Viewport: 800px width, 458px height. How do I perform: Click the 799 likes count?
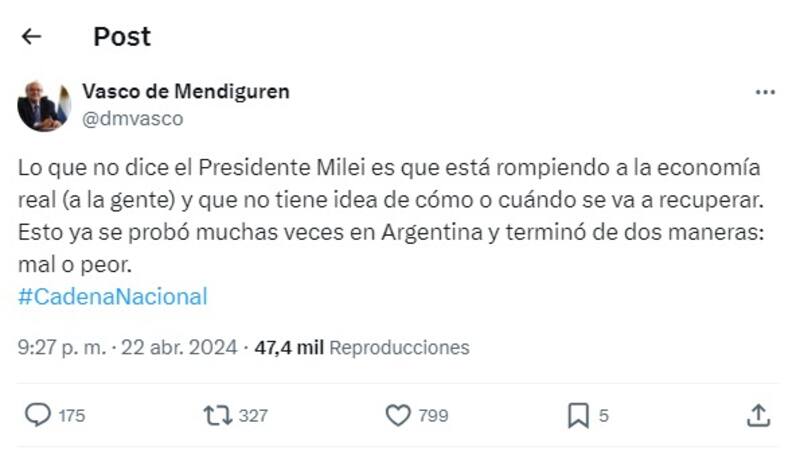(433, 416)
